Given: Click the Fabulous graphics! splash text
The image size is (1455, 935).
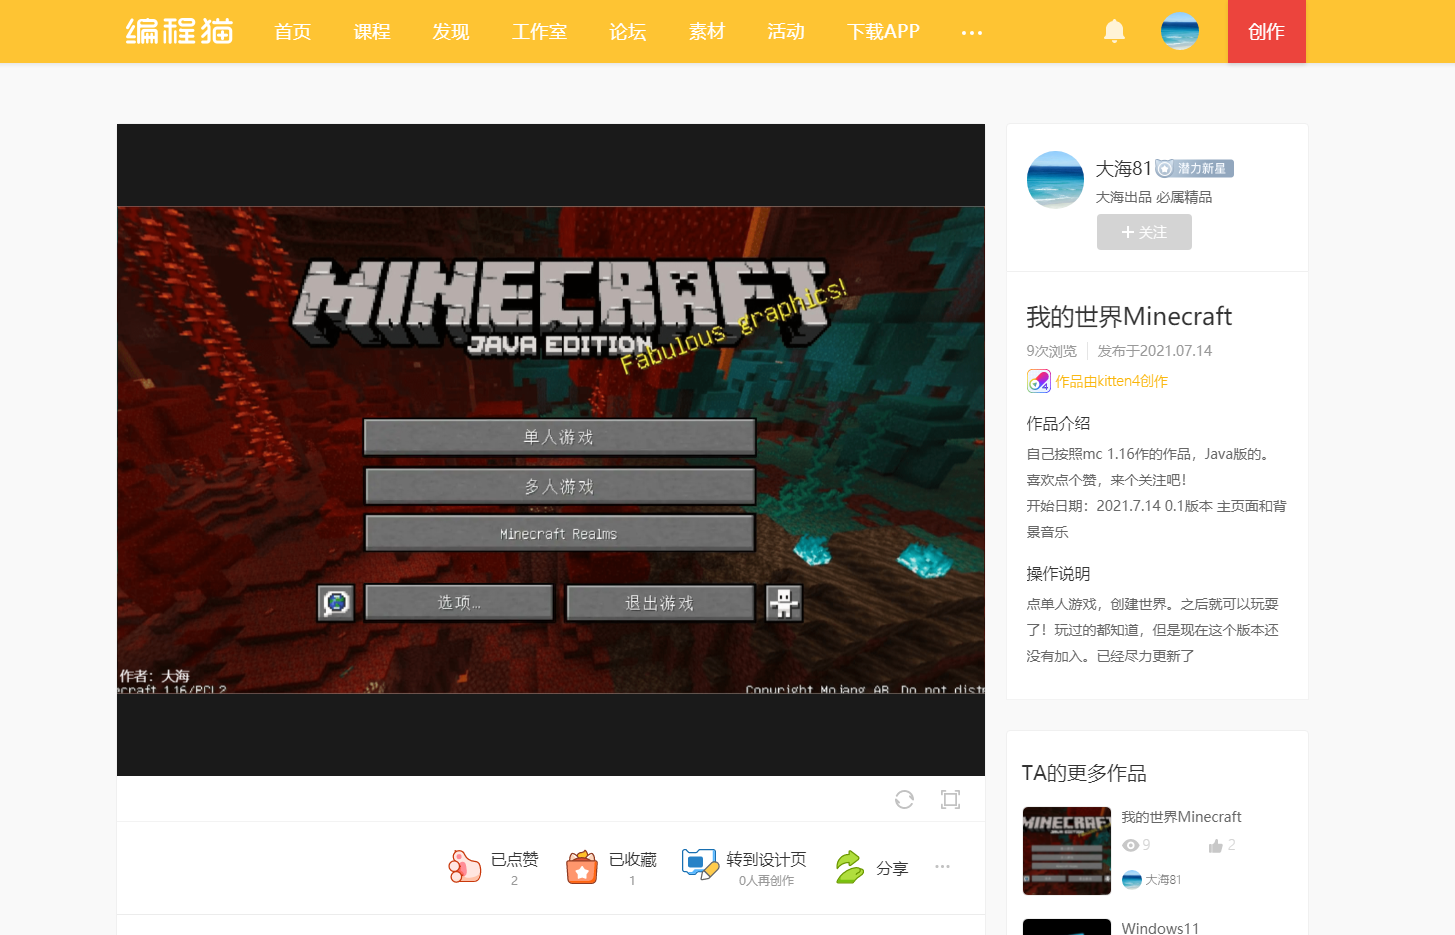Looking at the screenshot, I should click(x=733, y=326).
